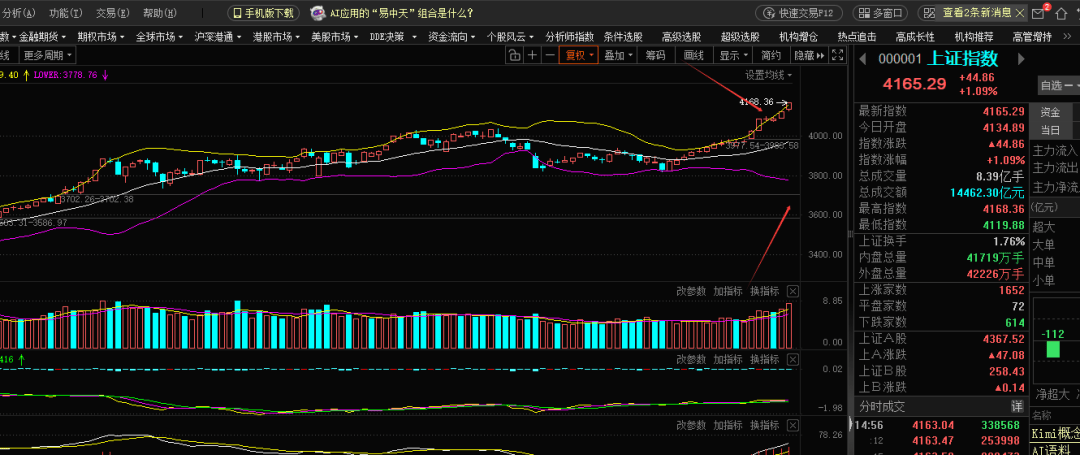Zoom out chart with minus icon
This screenshot has width=1080, height=455.
[548, 56]
